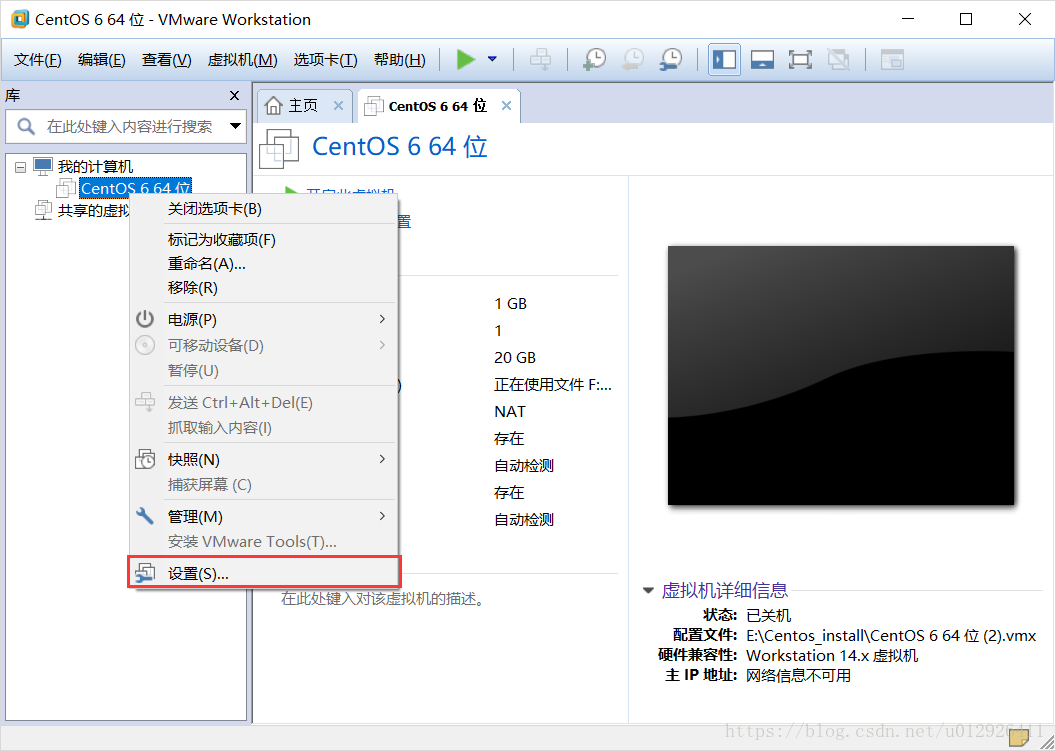Select 我的计算机 in the library tree
Viewport: 1056px width, 751px height.
(x=95, y=166)
